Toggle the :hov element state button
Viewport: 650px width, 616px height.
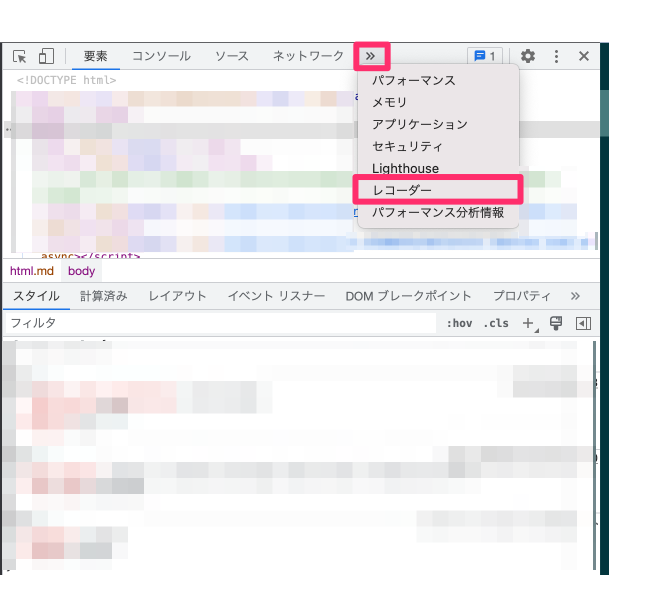tap(459, 323)
